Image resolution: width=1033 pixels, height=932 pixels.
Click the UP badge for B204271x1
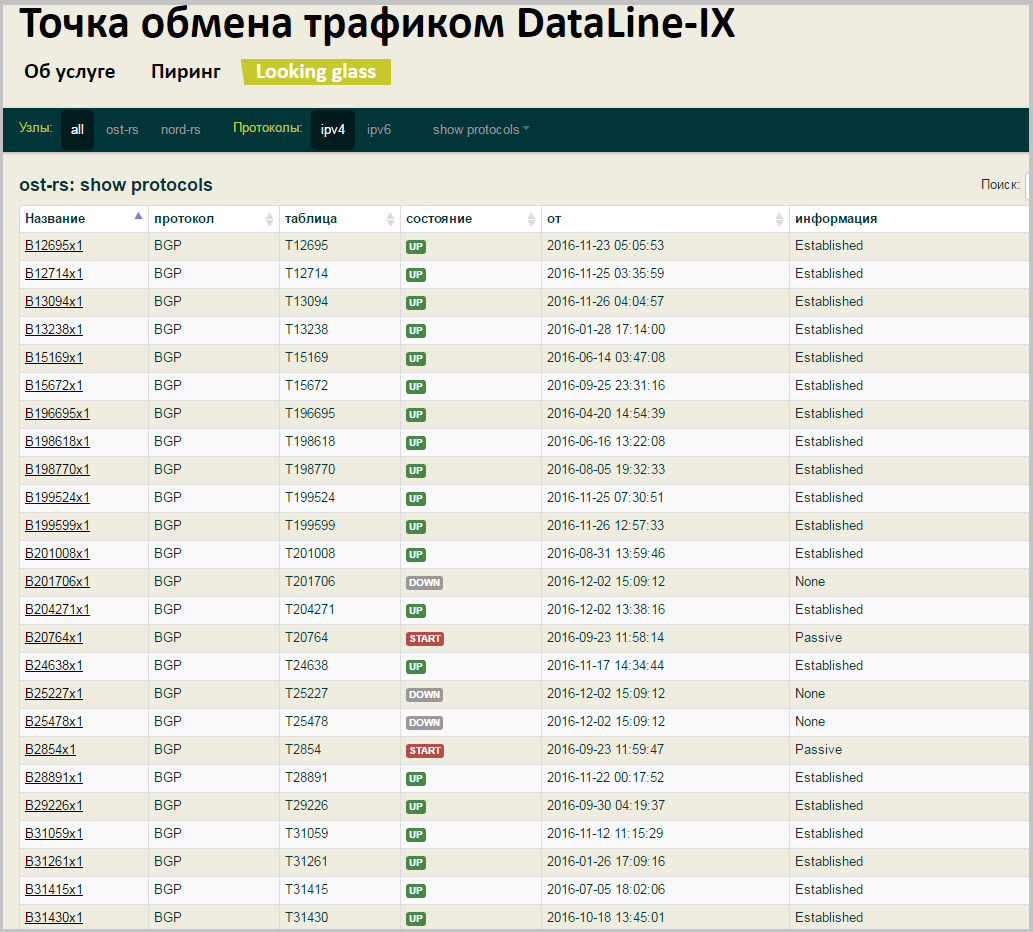[416, 611]
